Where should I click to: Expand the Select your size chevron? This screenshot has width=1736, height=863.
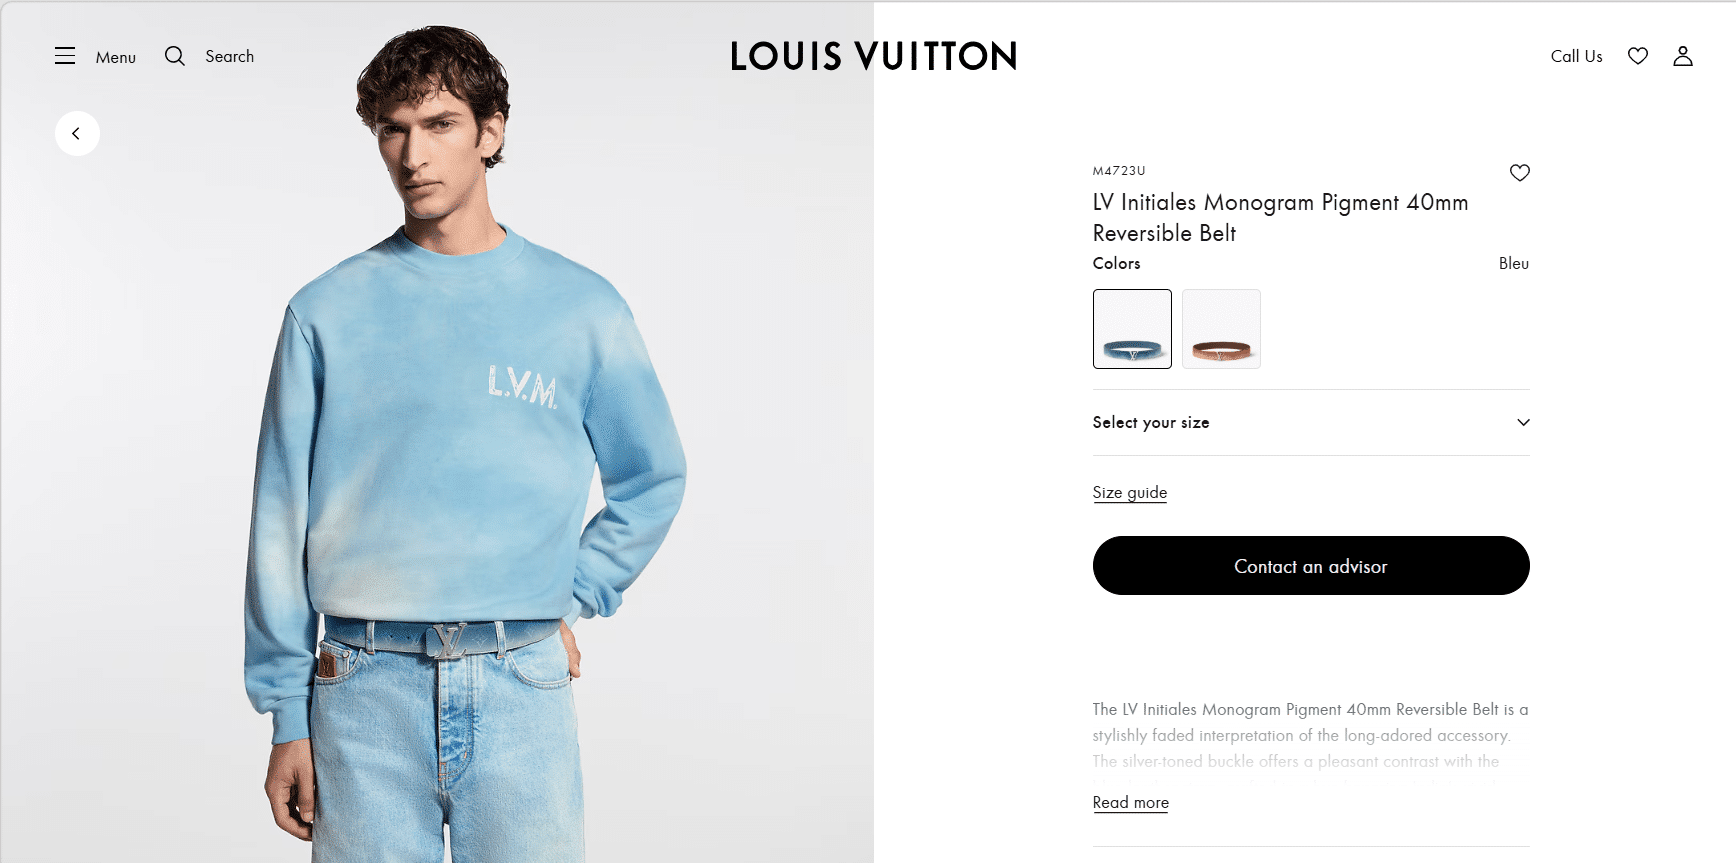tap(1523, 422)
